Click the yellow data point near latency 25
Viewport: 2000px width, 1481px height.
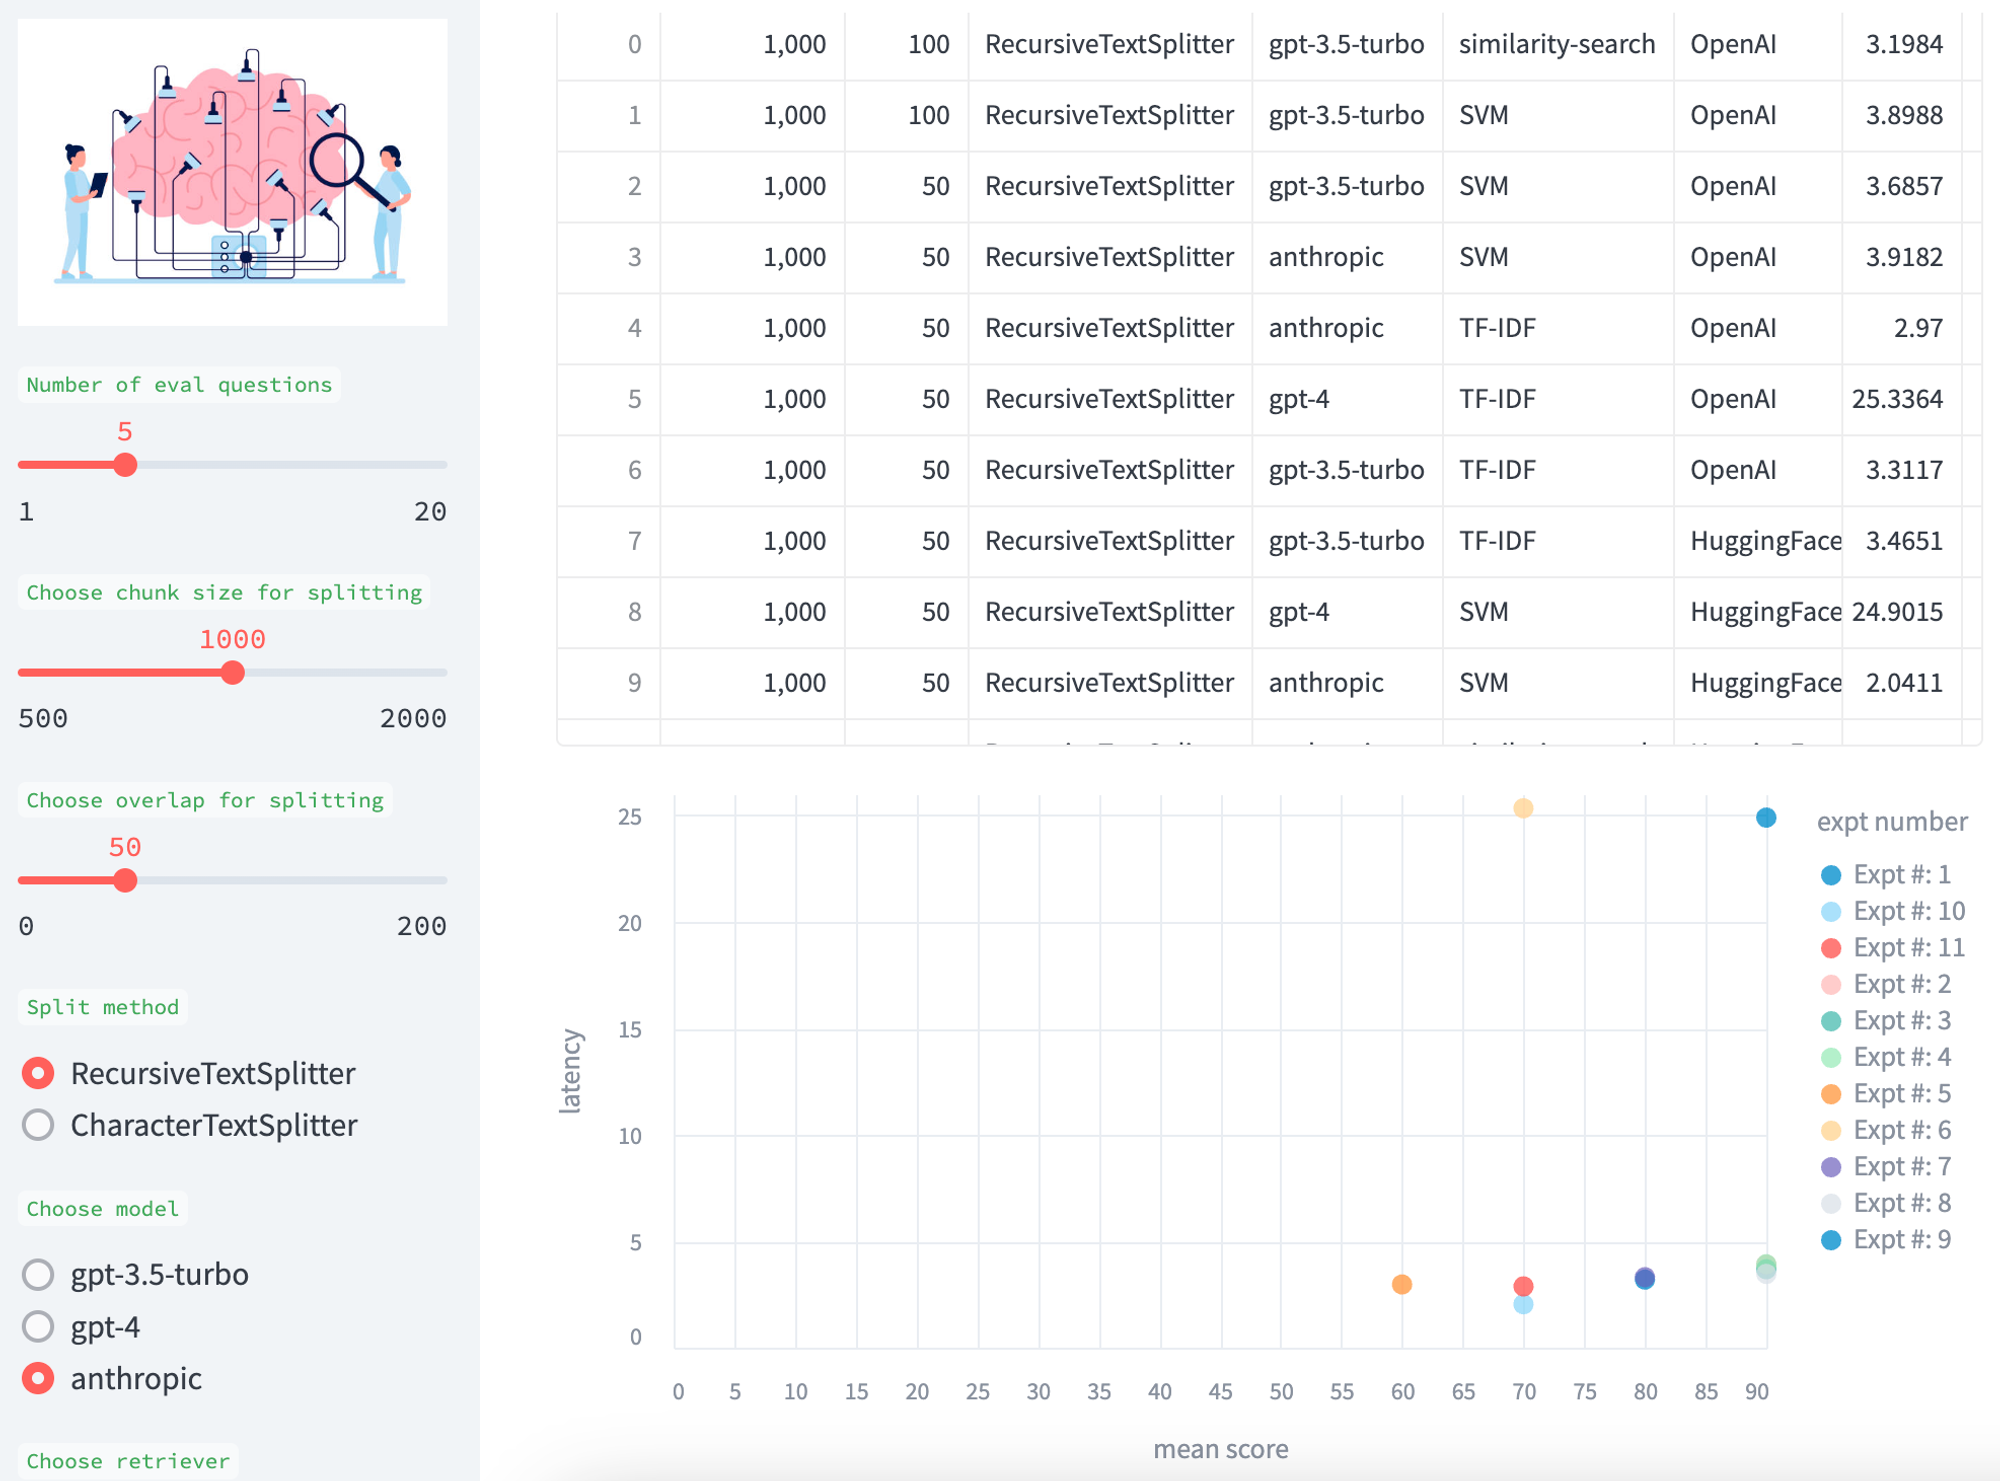[x=1522, y=808]
